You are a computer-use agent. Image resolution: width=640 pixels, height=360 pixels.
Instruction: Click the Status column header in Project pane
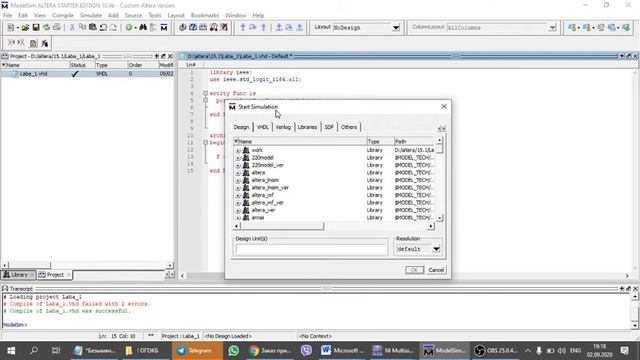tap(82, 65)
